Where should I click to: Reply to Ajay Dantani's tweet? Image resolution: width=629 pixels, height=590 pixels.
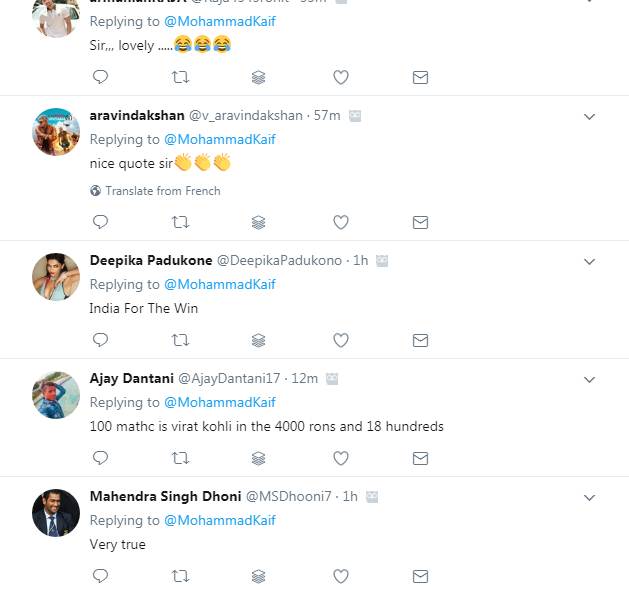[x=100, y=458]
